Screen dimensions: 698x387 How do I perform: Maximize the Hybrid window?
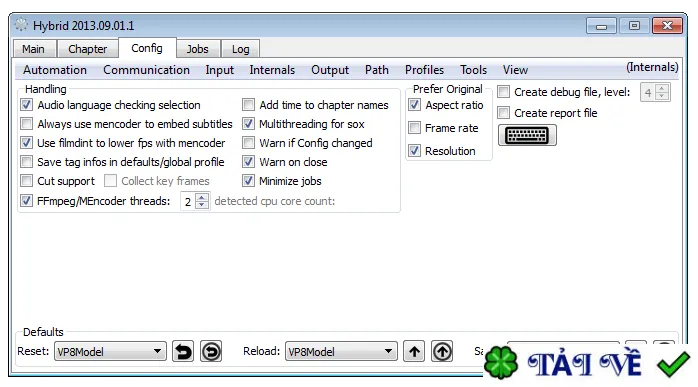coord(634,26)
